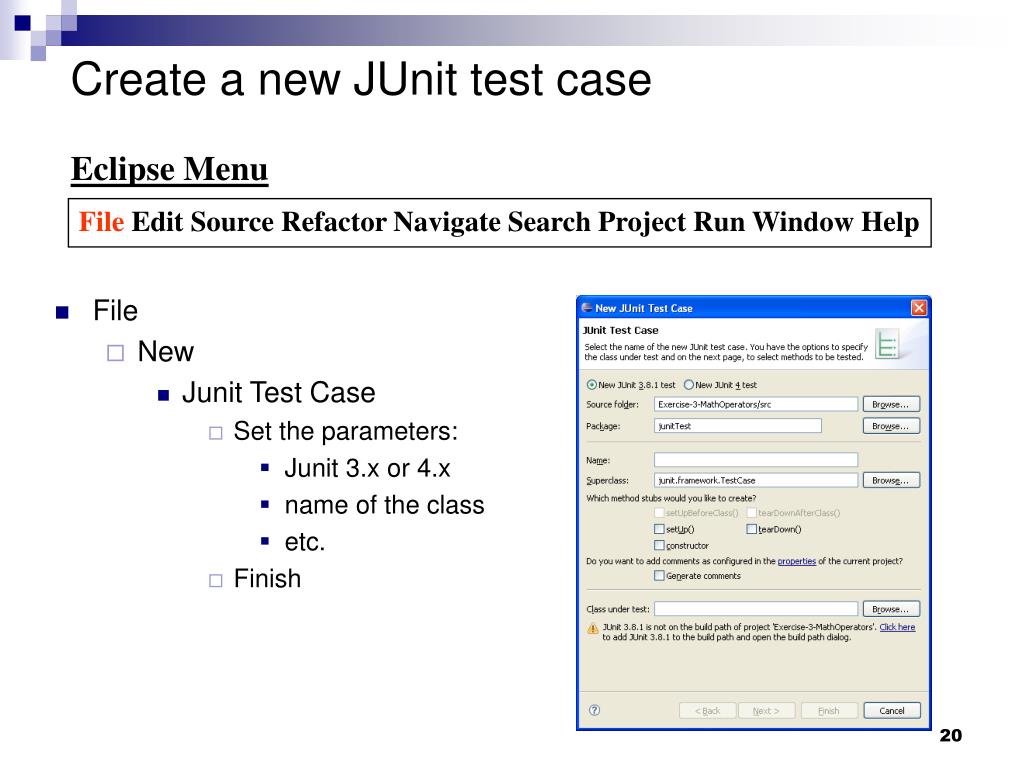Click the 'New' sub-bullet on the slide
The height and width of the screenshot is (768, 1024).
(x=165, y=351)
